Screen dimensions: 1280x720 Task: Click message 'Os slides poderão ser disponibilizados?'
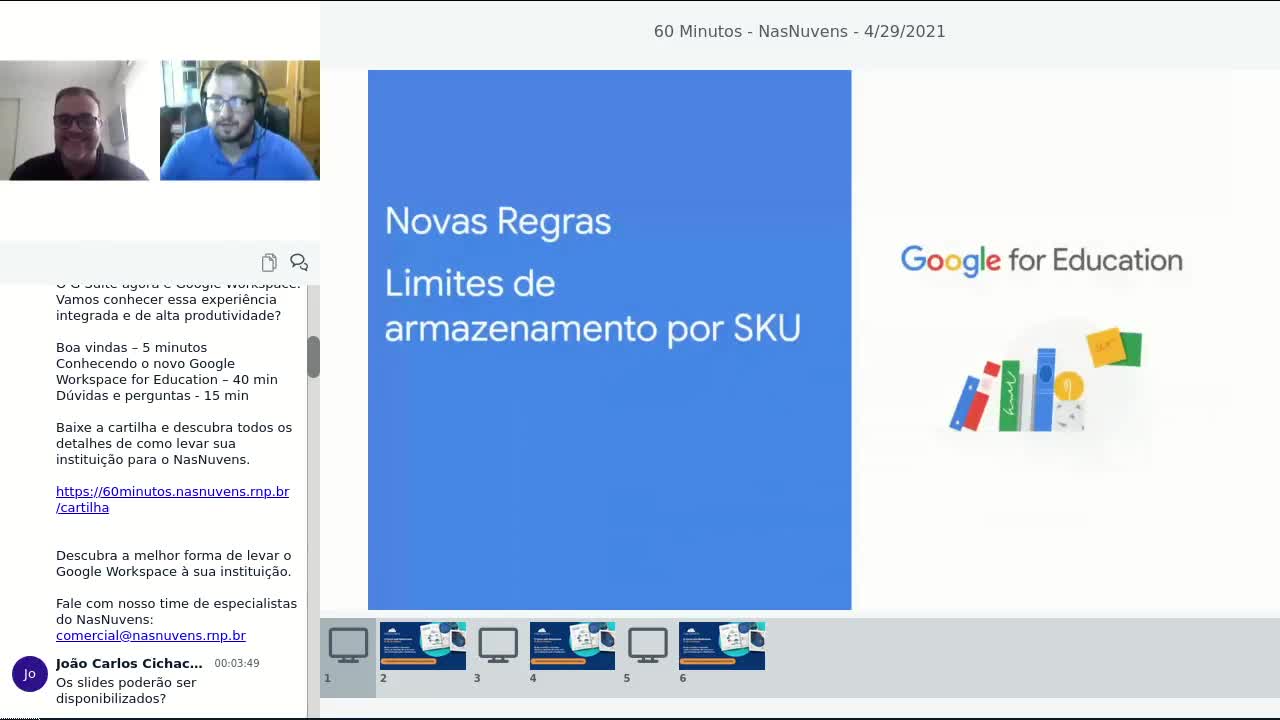click(126, 690)
